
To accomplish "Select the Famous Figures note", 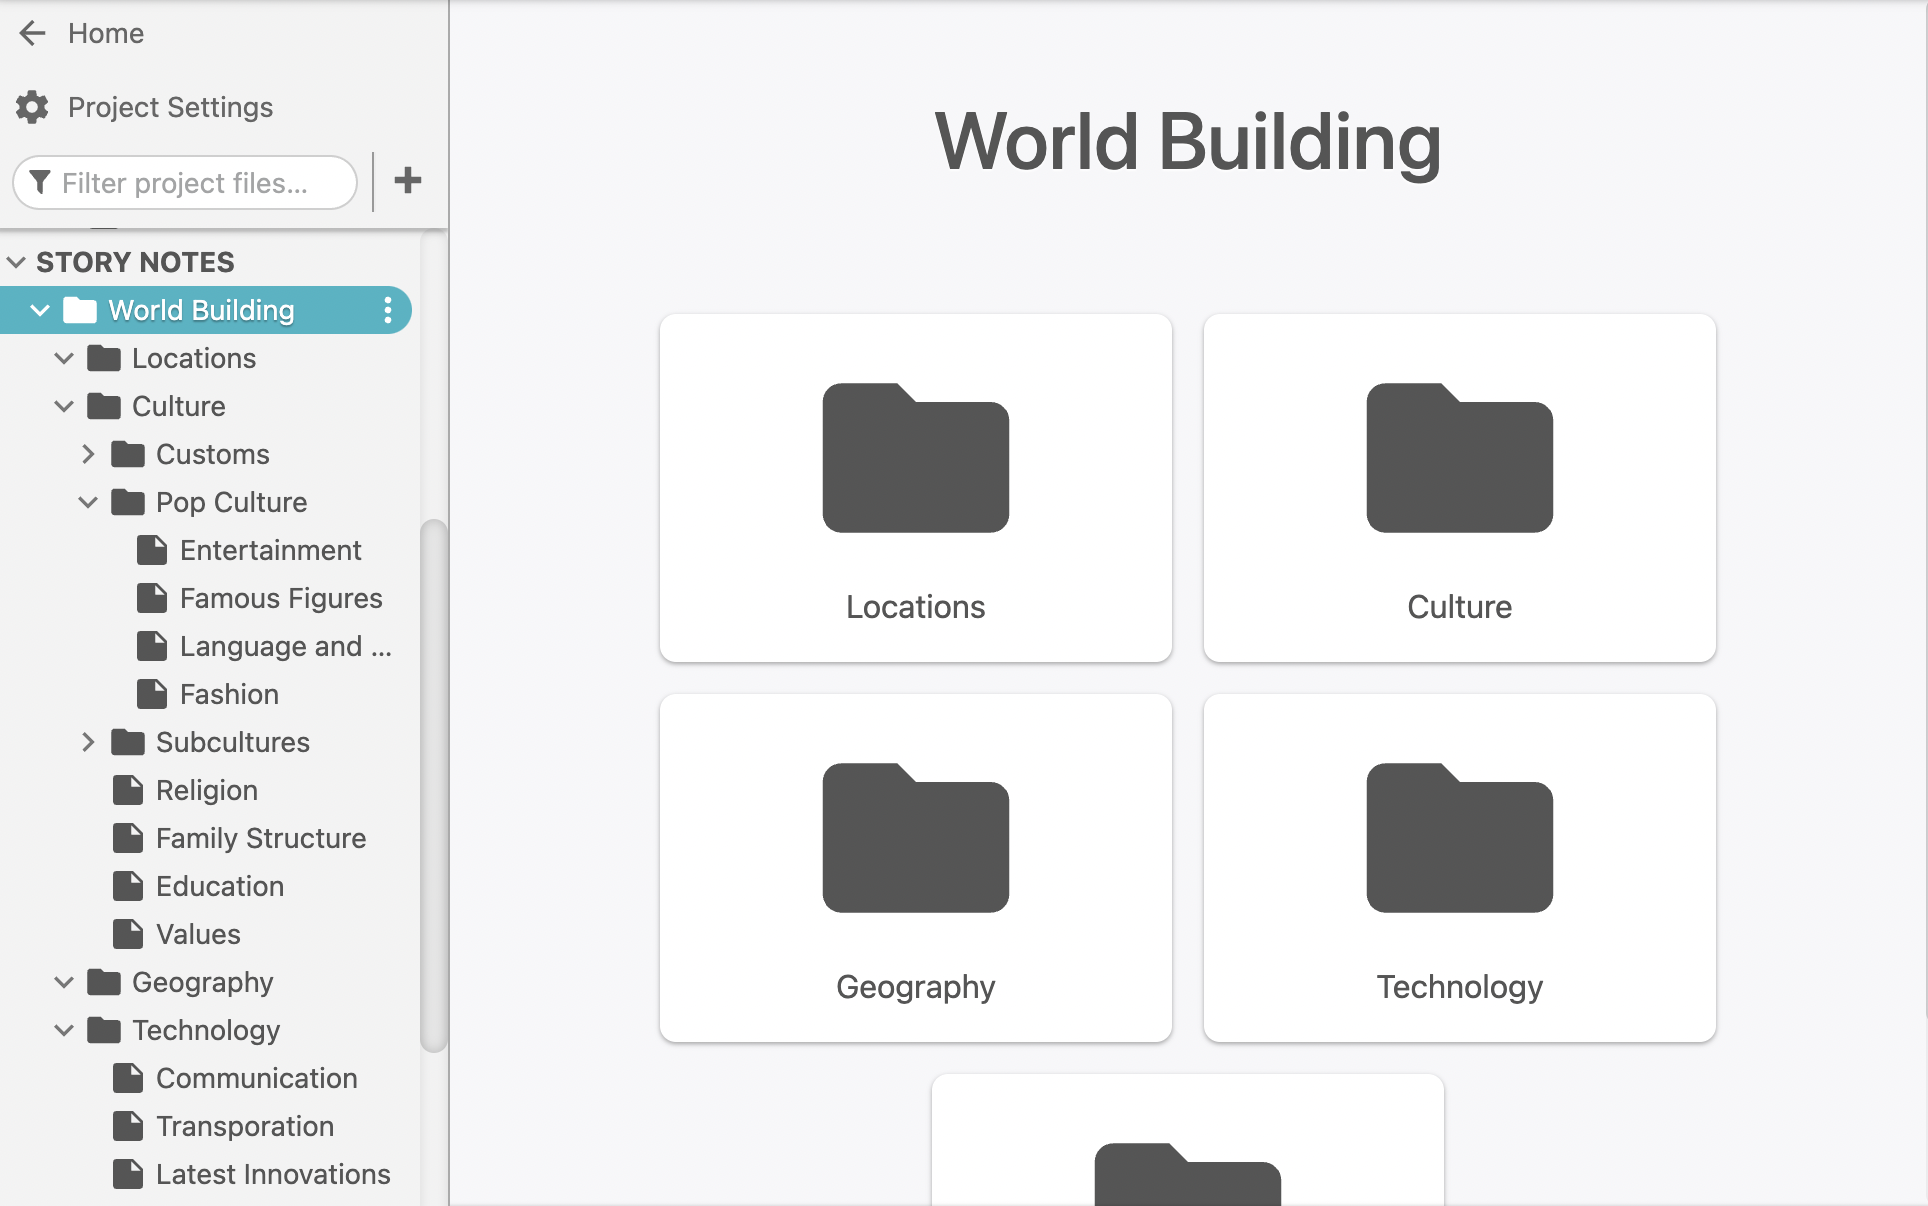I will 280,598.
